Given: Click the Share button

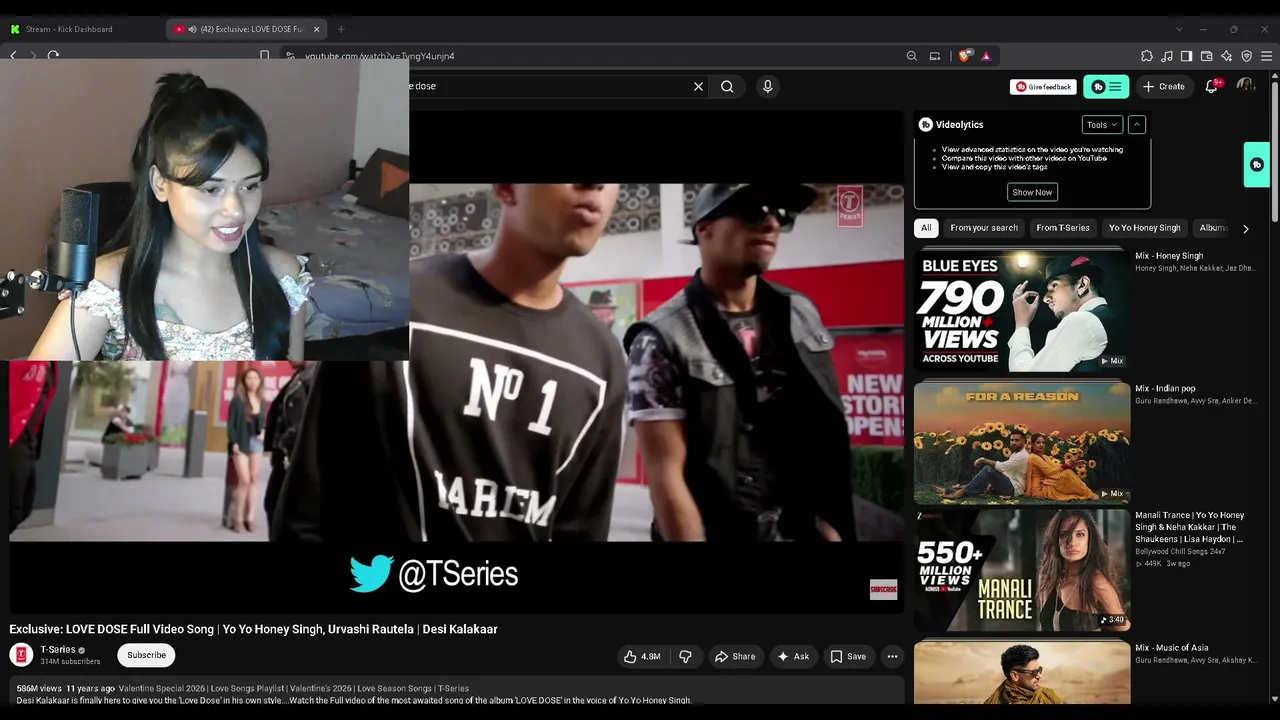Looking at the screenshot, I should [735, 657].
